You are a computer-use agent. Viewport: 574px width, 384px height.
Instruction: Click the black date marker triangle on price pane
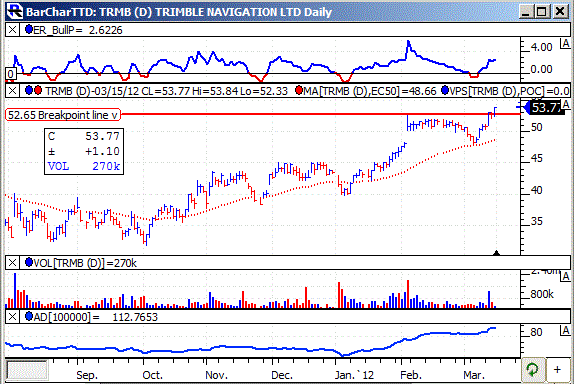coord(496,253)
